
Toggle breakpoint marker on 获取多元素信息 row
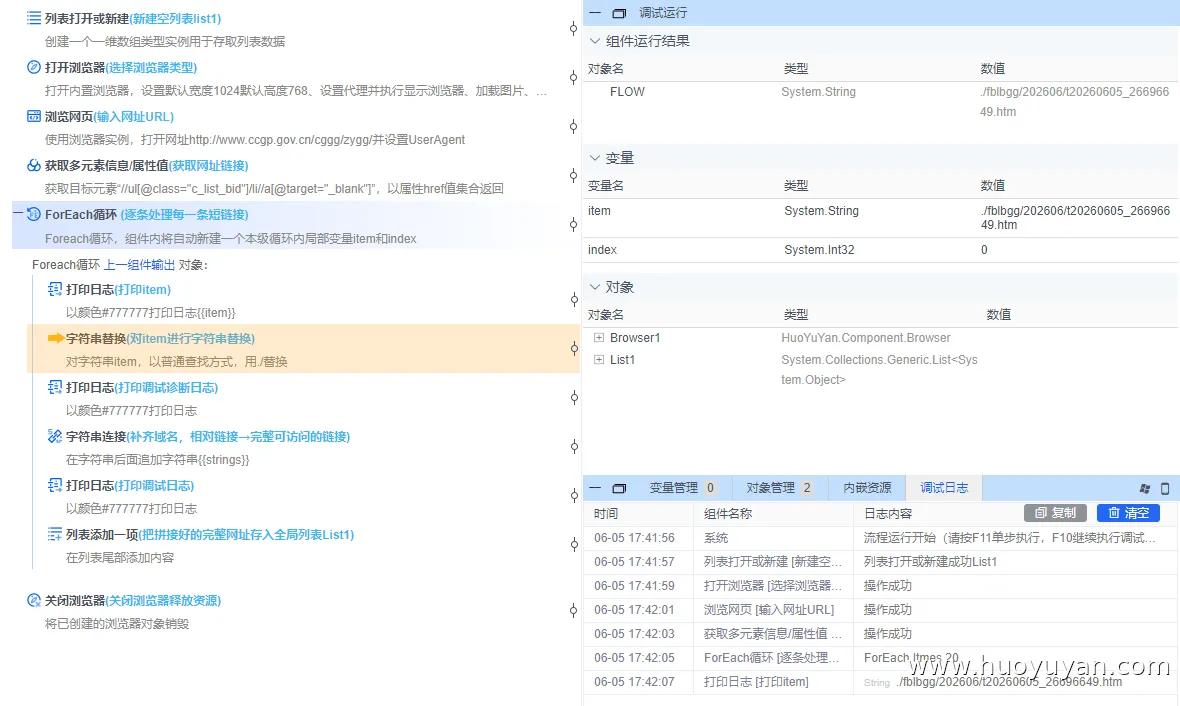[x=573, y=175]
